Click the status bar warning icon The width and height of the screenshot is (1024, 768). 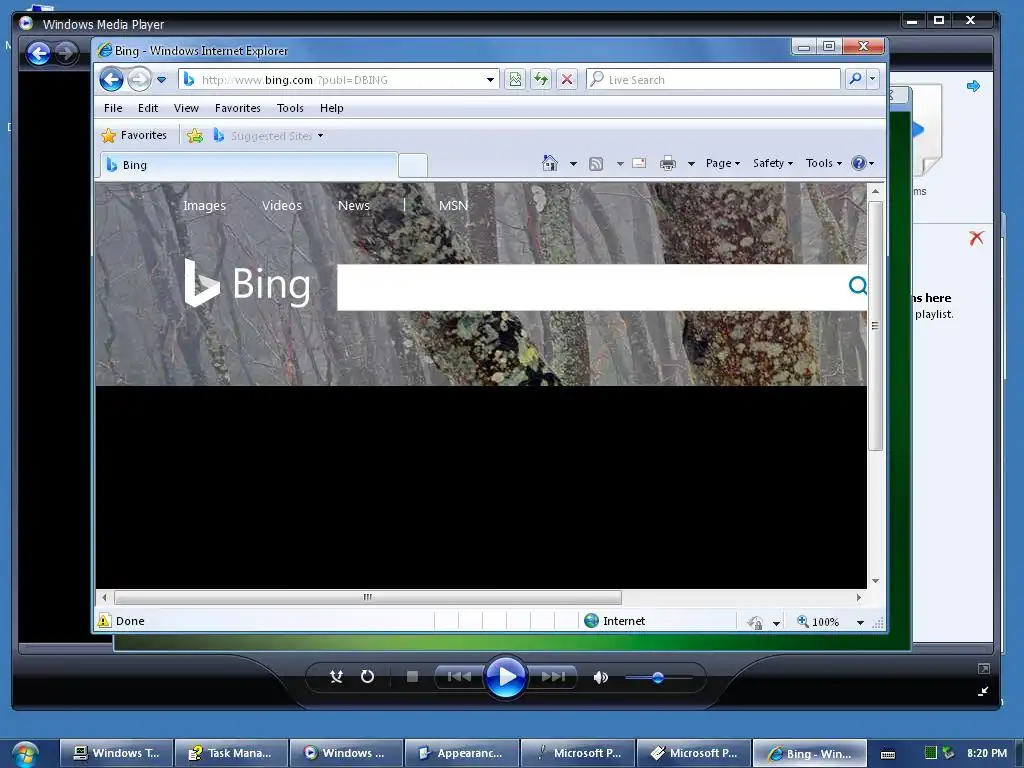104,620
